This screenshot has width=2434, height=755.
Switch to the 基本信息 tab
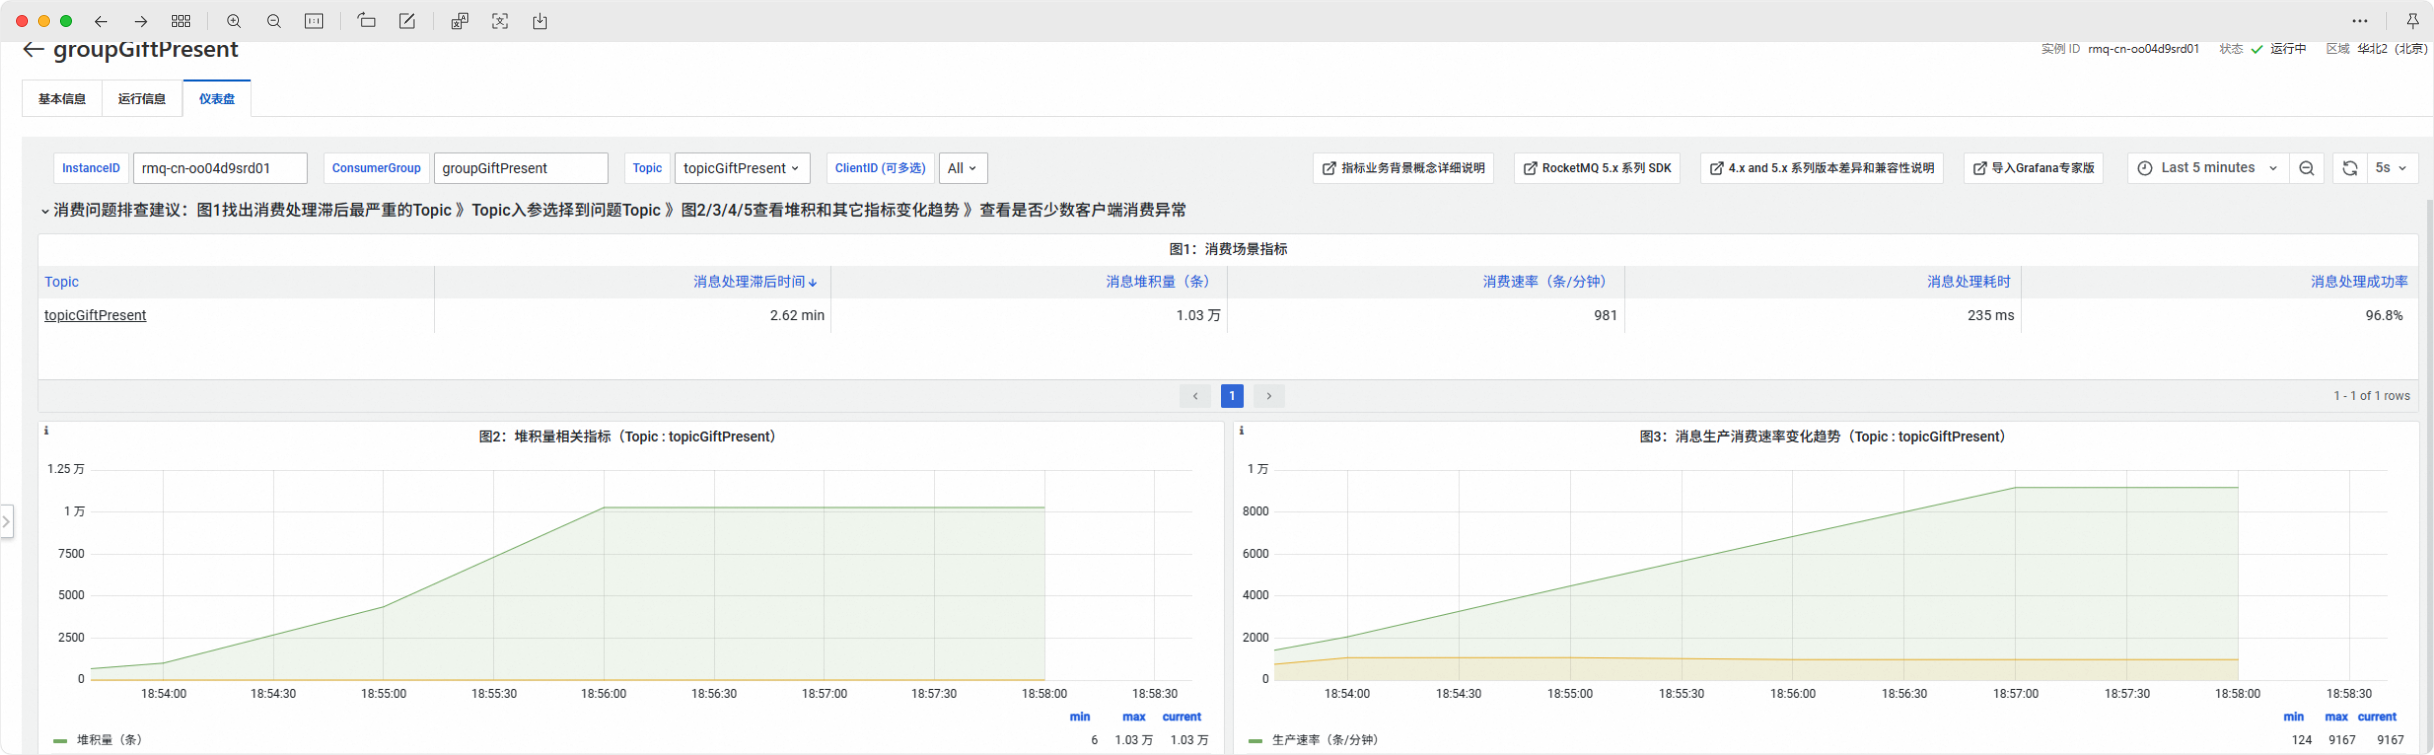click(62, 99)
